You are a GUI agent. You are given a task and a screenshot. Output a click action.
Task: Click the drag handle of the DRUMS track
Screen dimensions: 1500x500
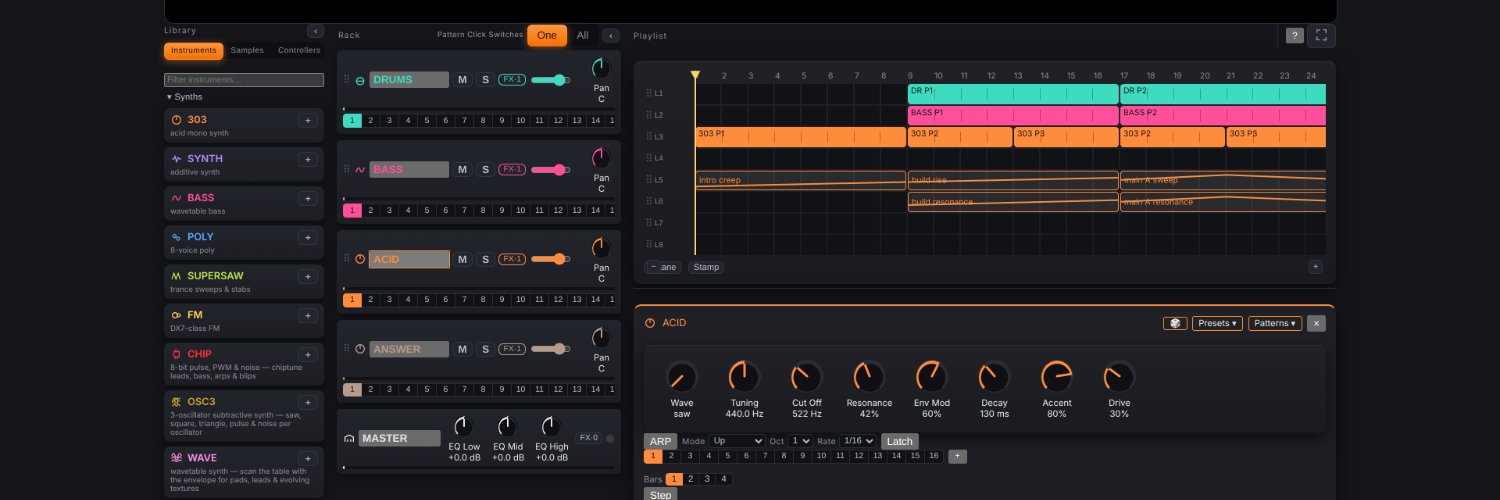[x=347, y=80]
